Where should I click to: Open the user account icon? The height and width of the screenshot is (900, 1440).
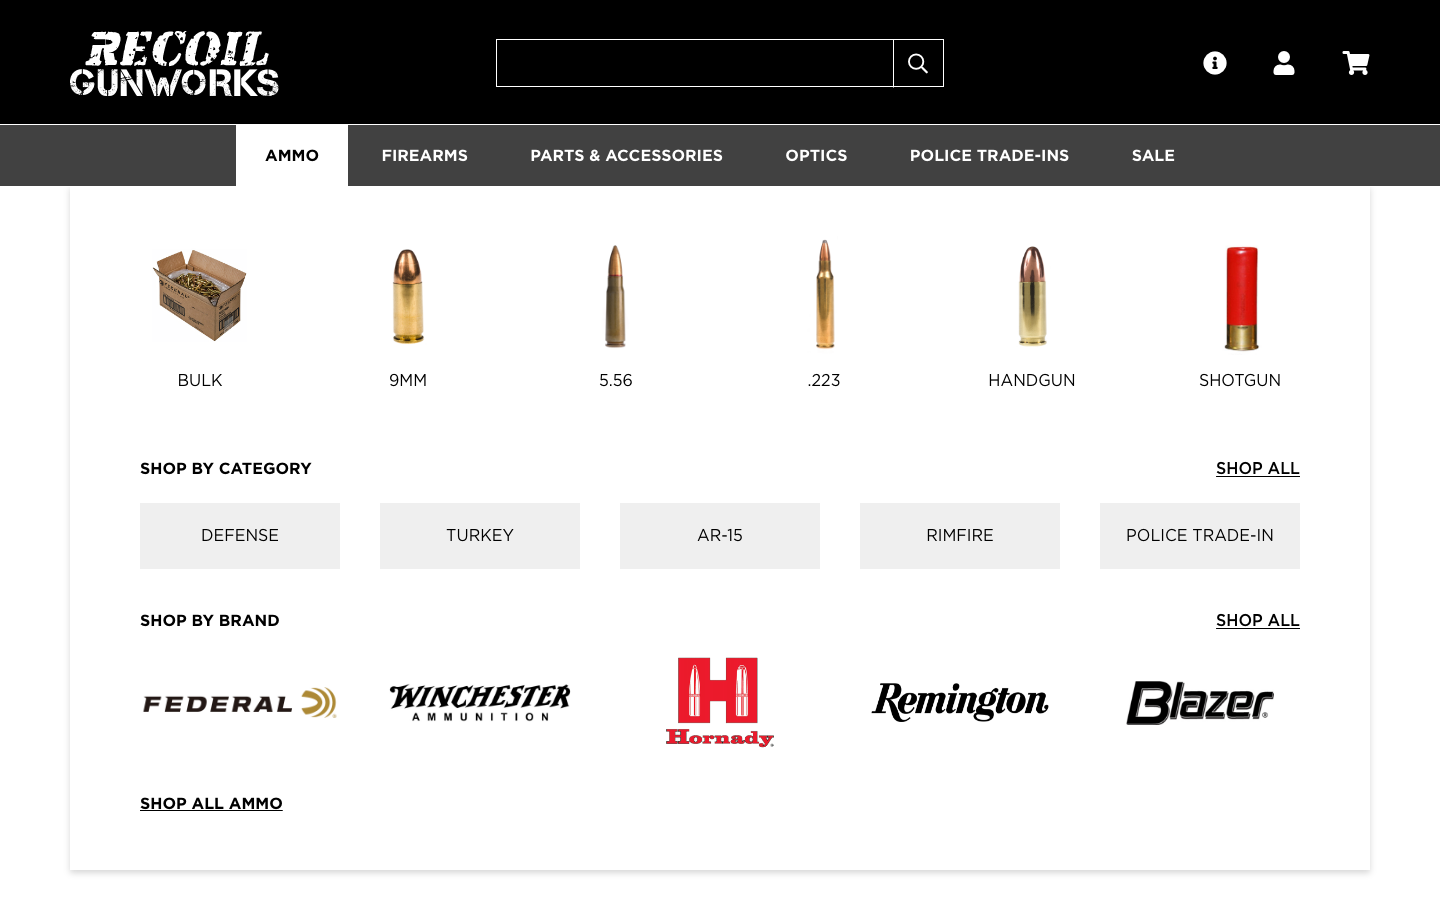(x=1284, y=63)
